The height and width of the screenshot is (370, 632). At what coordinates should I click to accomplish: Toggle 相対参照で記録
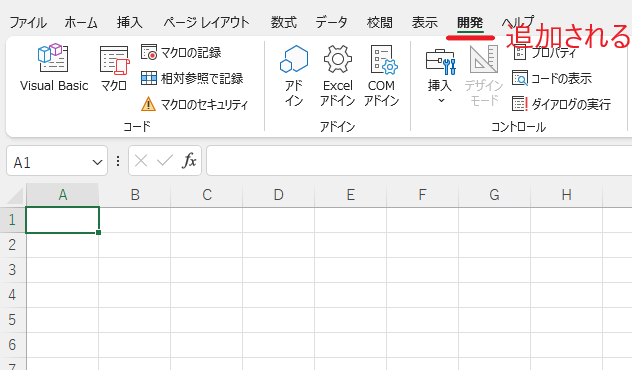(192, 78)
